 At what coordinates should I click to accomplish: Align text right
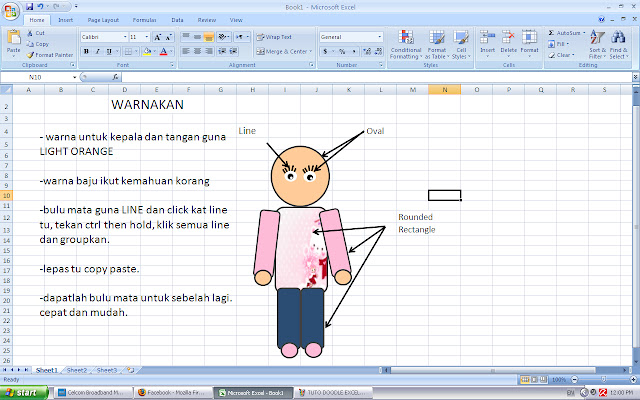[209, 51]
